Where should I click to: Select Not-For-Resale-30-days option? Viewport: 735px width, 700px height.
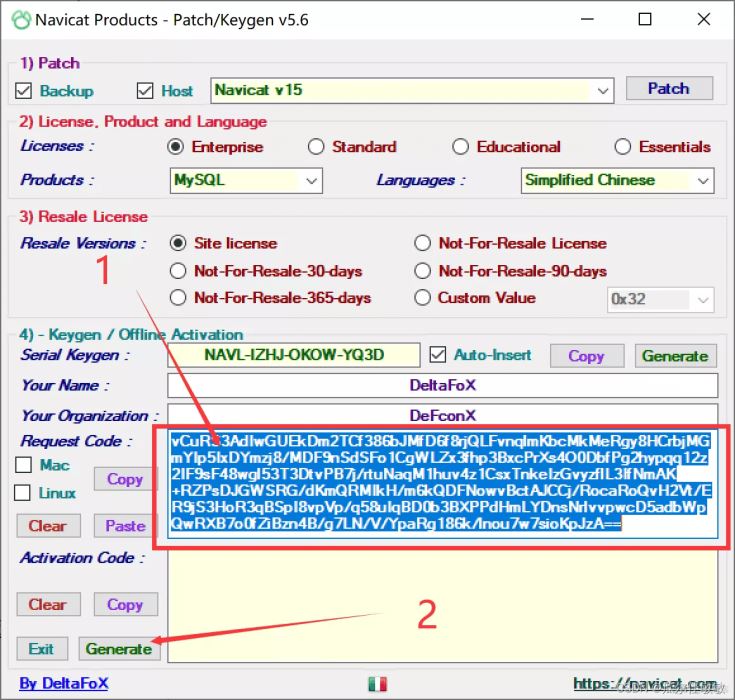click(178, 271)
